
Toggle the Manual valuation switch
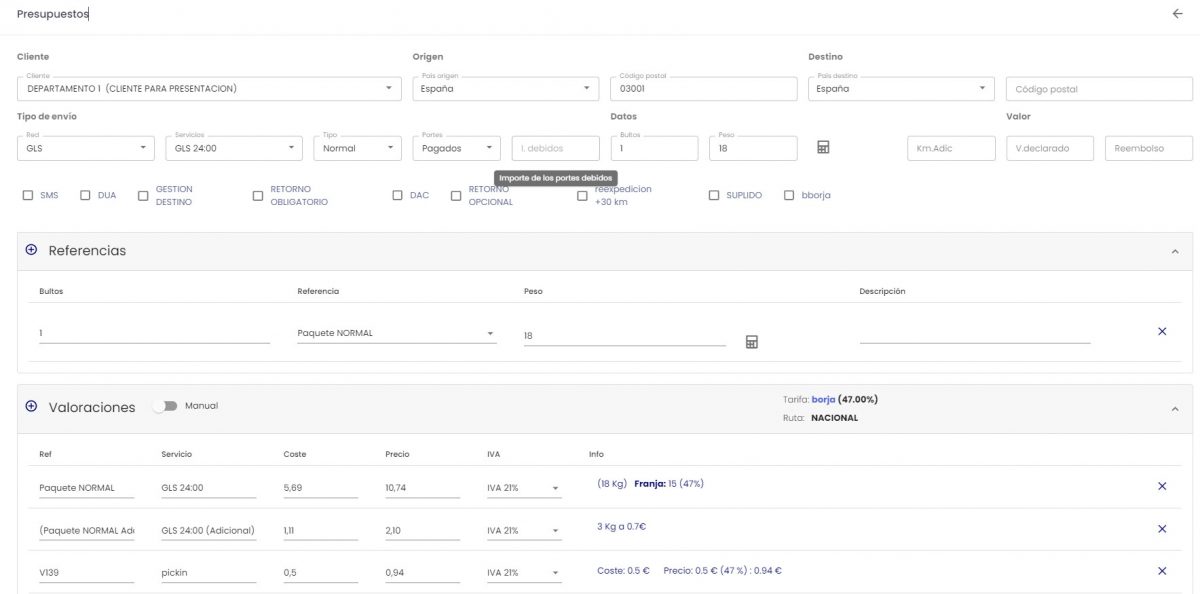click(x=165, y=406)
